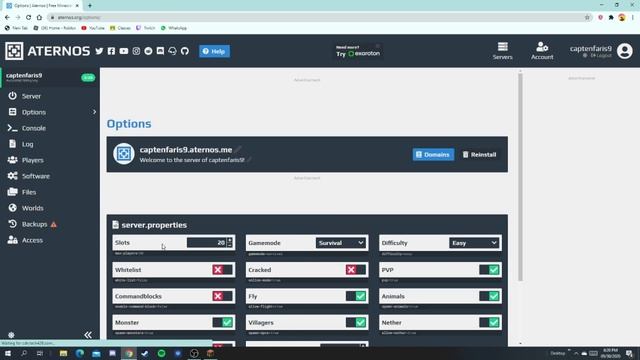
Task: Open a new browser tab
Action: tap(90, 6)
